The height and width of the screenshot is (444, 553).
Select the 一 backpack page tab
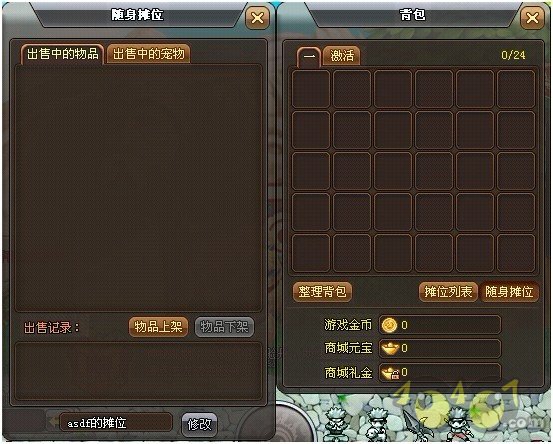309,56
